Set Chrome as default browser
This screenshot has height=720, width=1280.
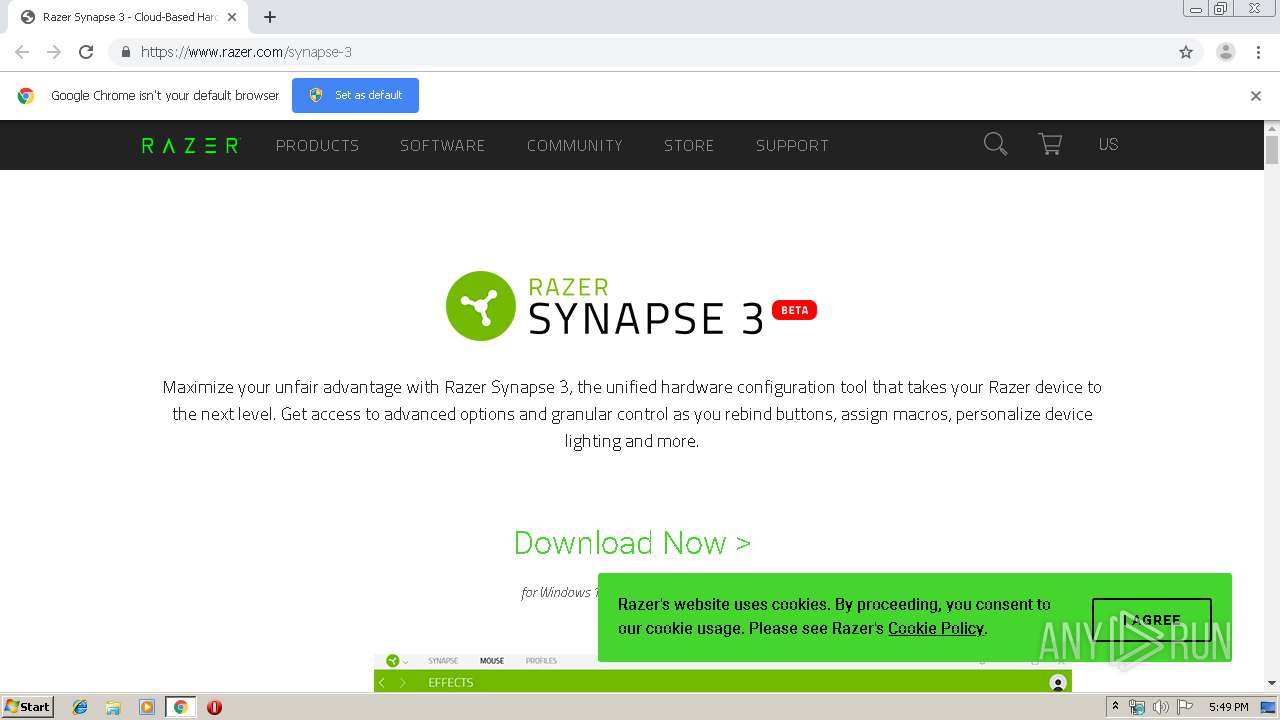tap(355, 95)
